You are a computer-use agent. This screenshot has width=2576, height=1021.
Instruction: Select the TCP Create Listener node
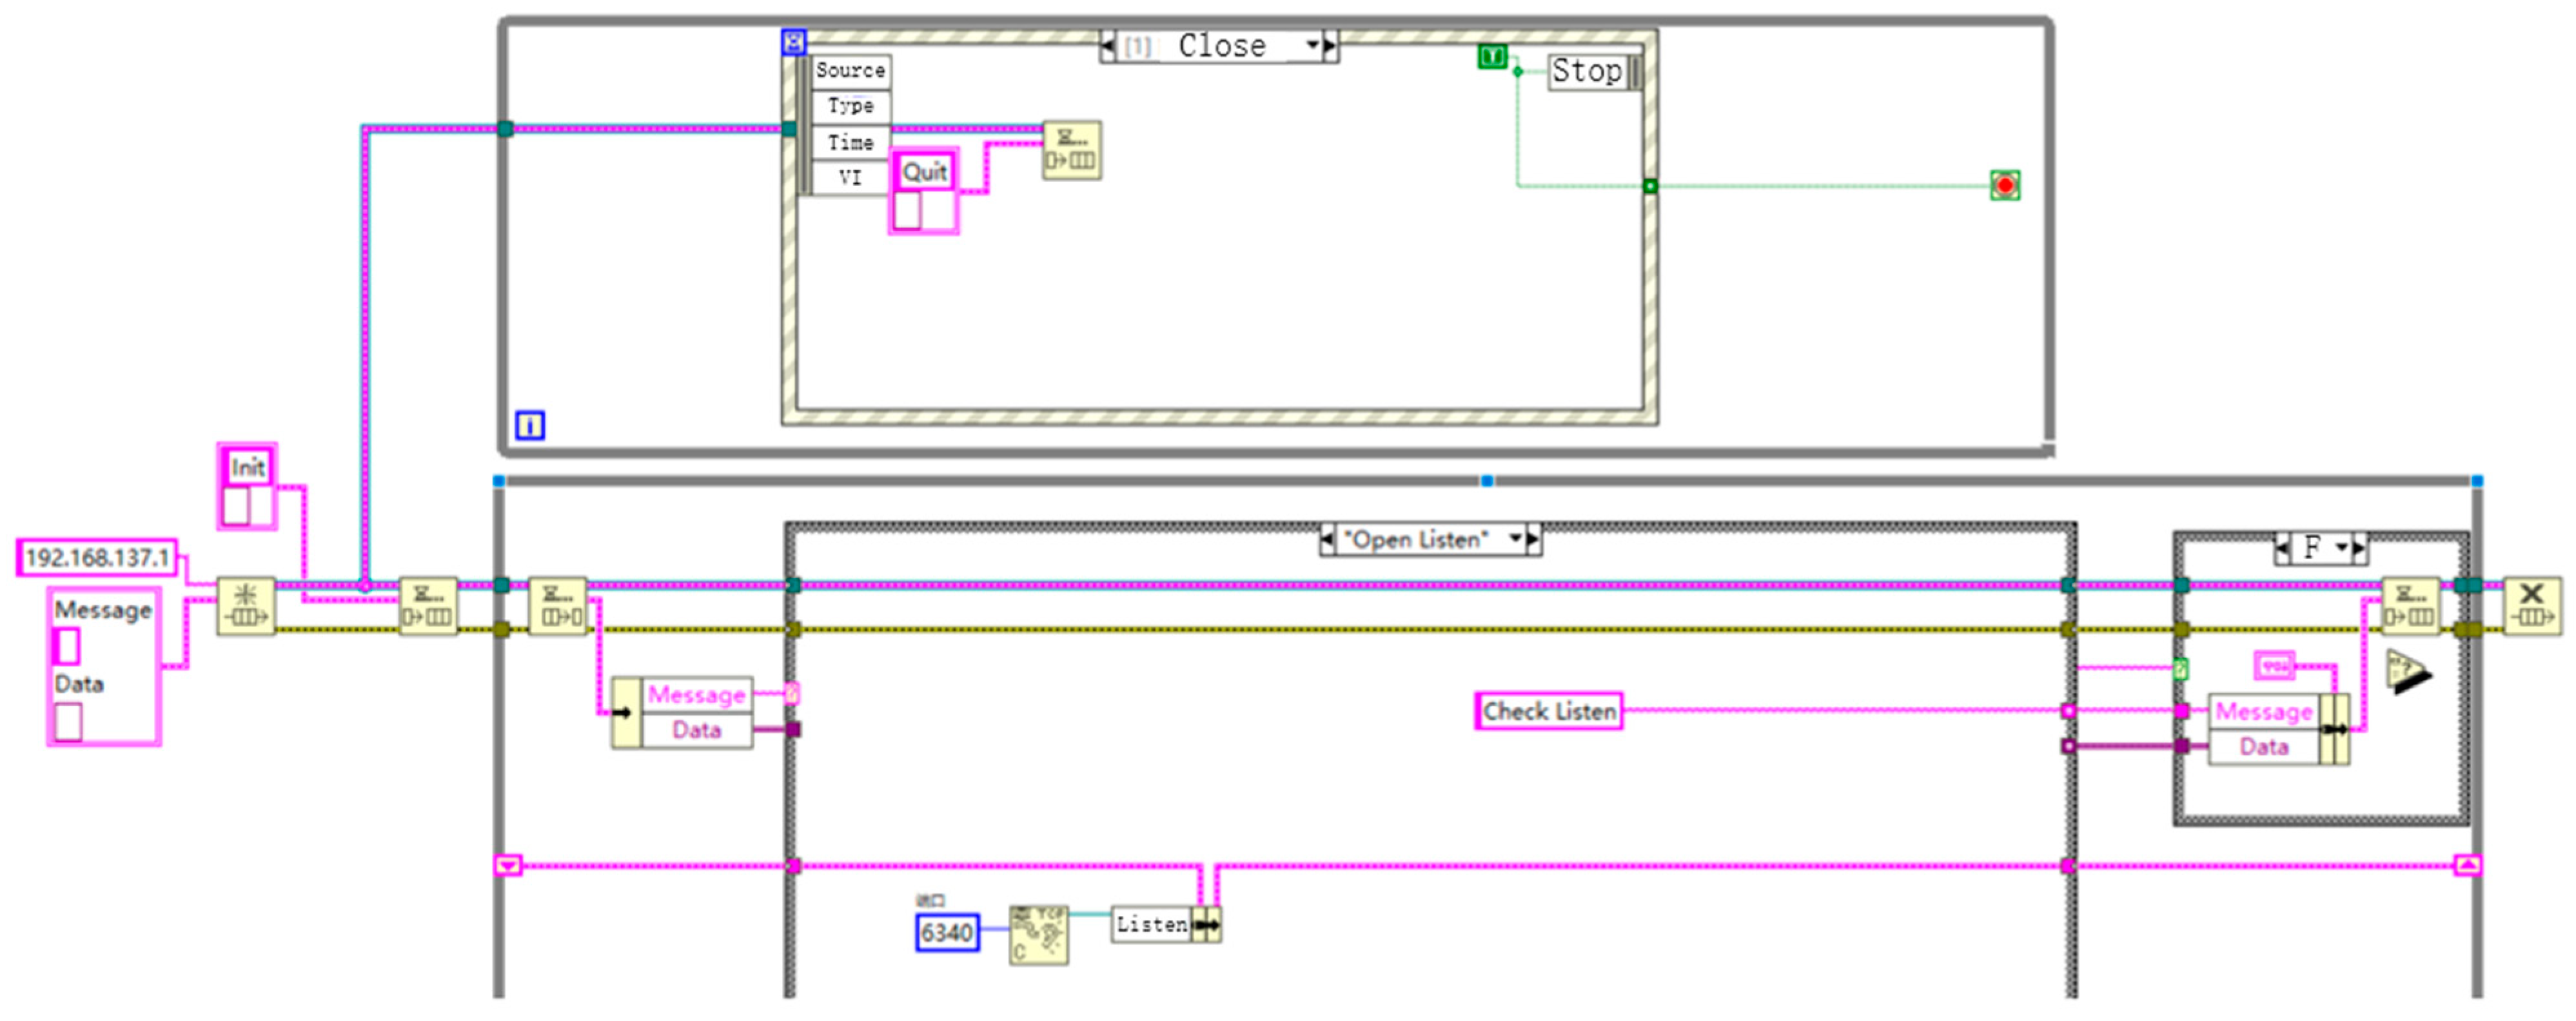[x=1038, y=934]
